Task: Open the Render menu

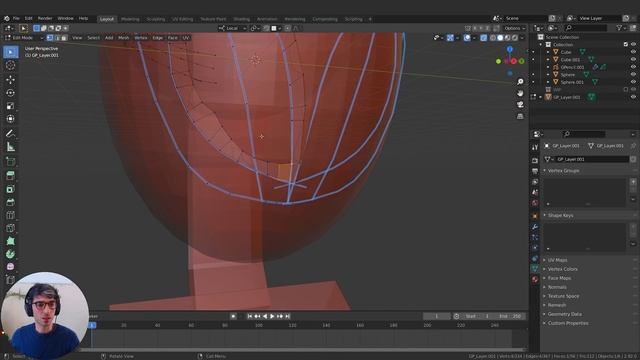Action: 45,18
